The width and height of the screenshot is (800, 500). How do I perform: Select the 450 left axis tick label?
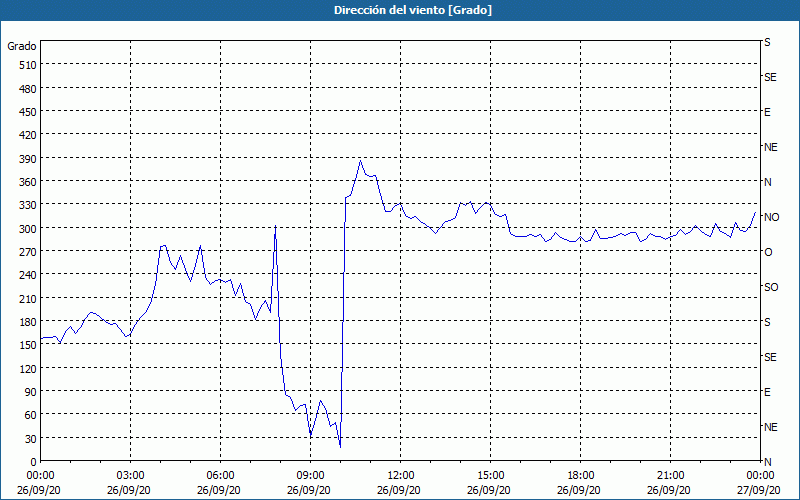[29, 112]
